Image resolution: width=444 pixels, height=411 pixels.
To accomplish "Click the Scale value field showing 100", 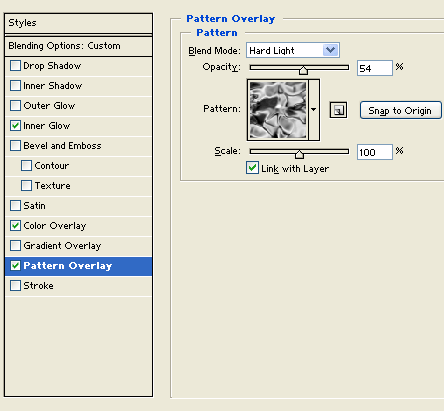I will pyautogui.click(x=375, y=152).
